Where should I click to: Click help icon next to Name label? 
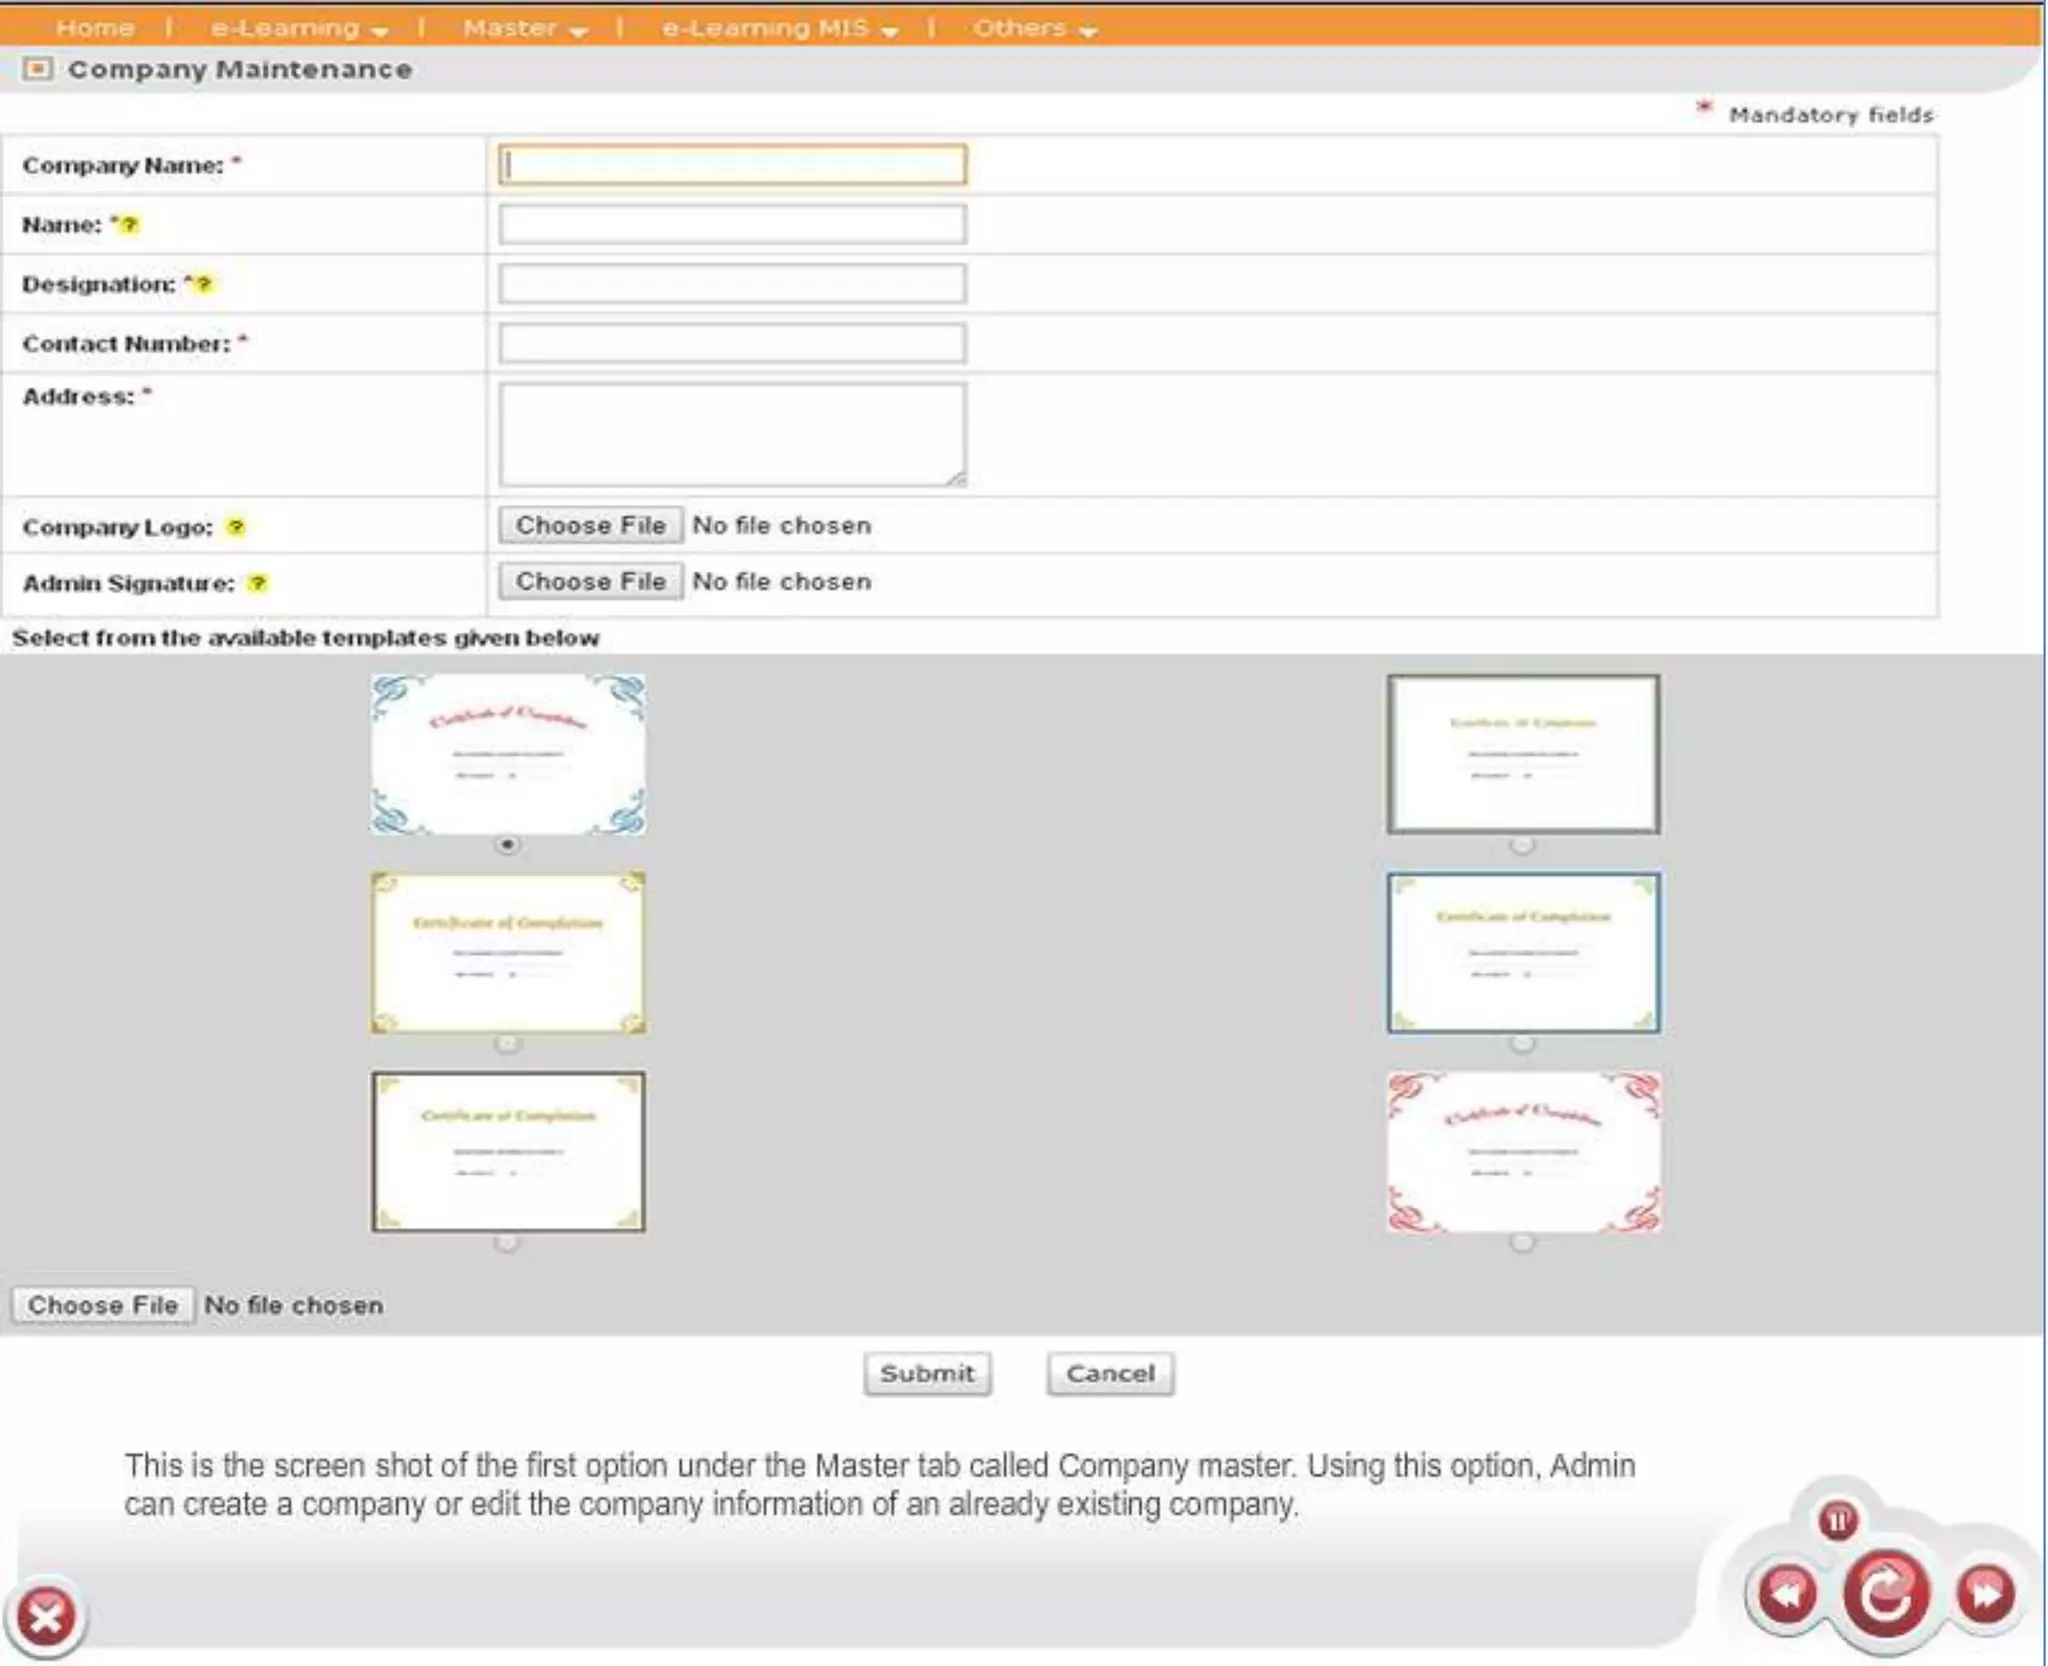point(128,225)
